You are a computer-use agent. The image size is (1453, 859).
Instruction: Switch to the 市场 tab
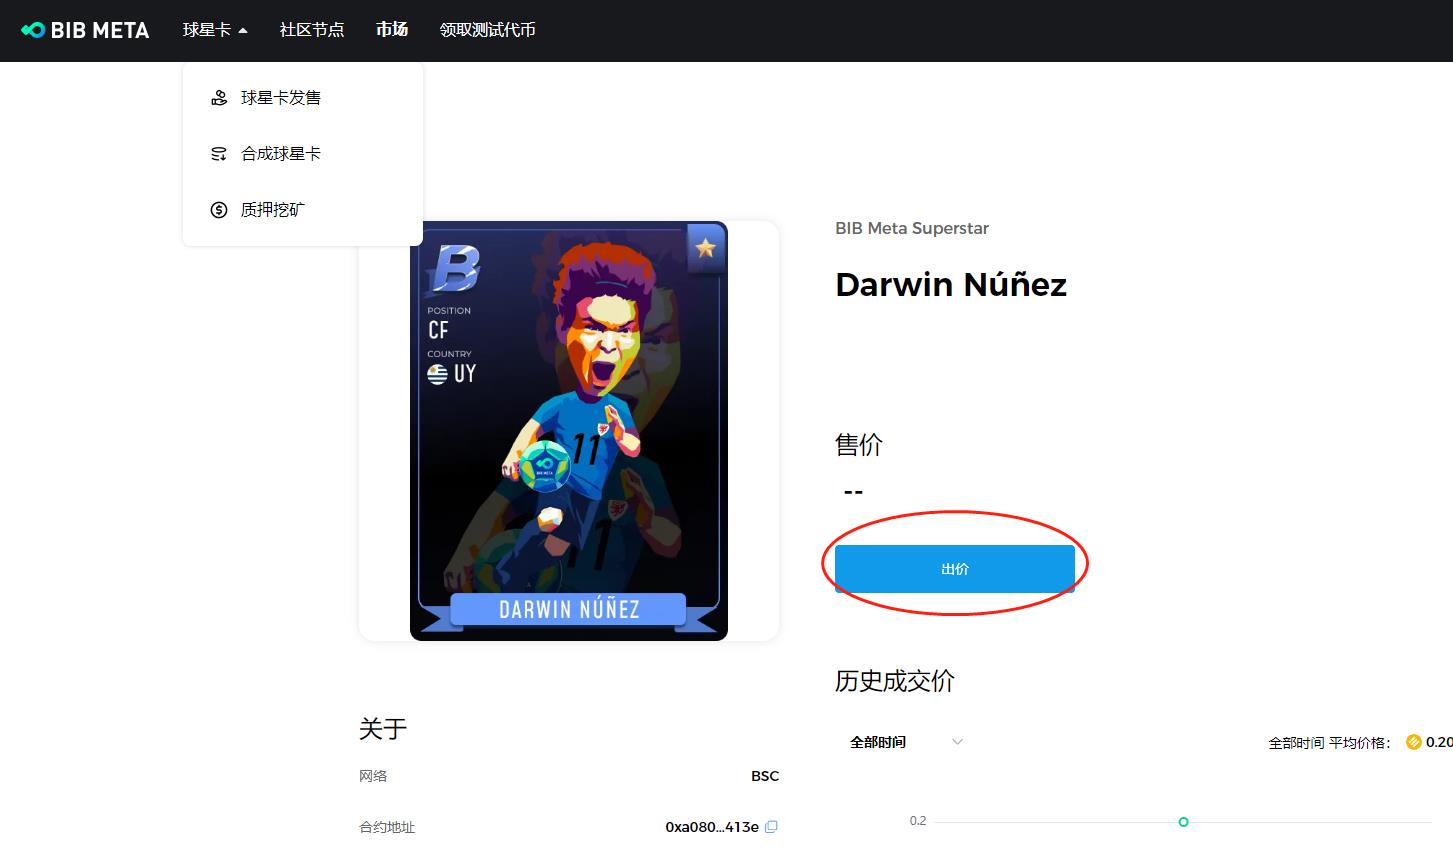pos(392,30)
